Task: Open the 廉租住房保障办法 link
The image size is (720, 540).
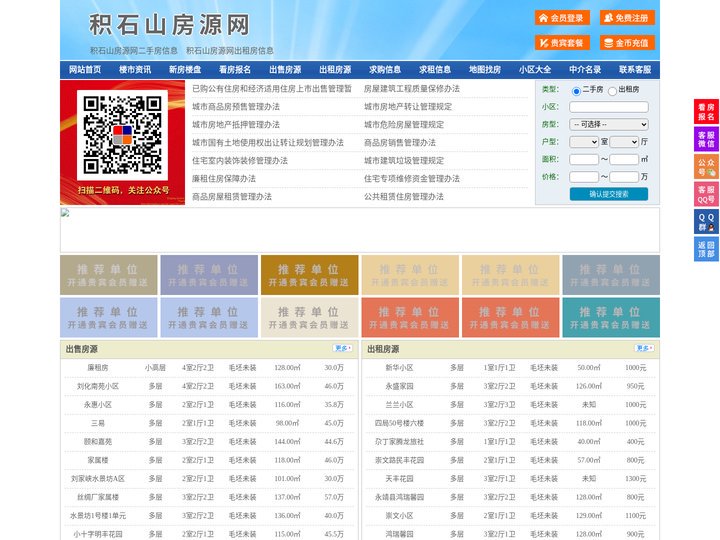Action: [x=224, y=179]
